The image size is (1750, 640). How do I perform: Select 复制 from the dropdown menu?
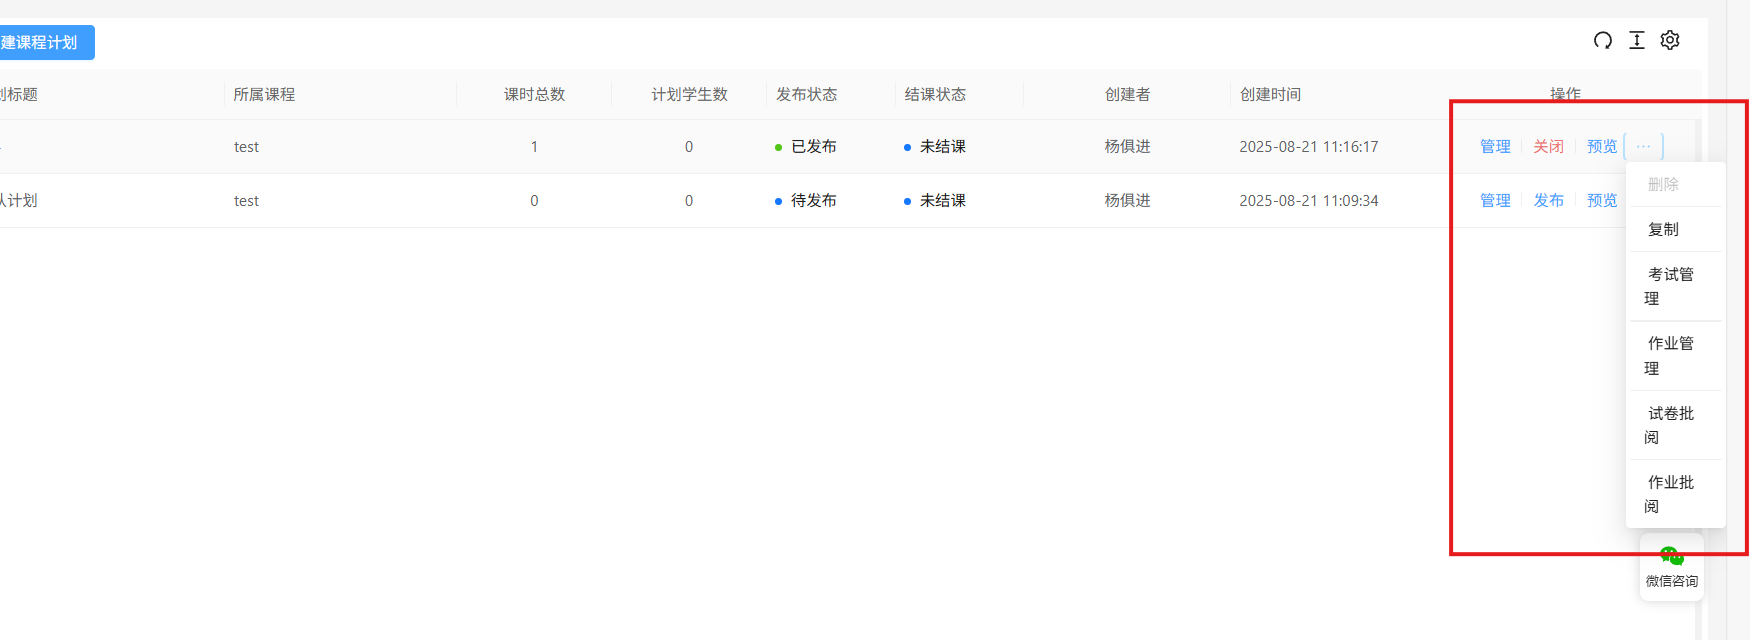[x=1664, y=229]
